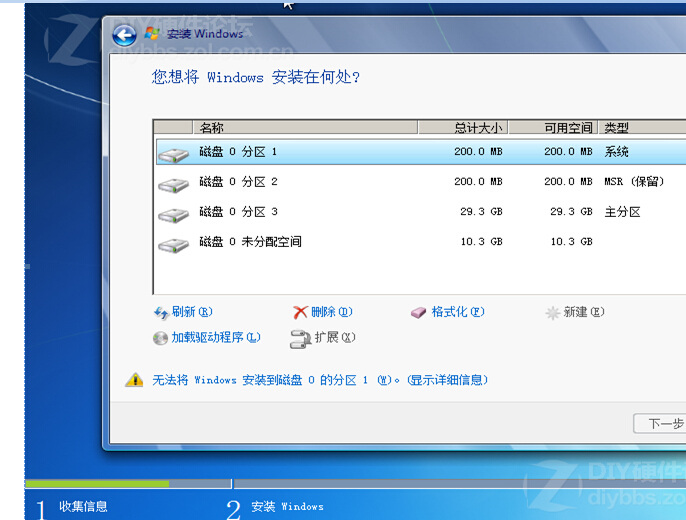Click the setup progress bar at bottom
This screenshot has width=686, height=520.
pos(355,484)
